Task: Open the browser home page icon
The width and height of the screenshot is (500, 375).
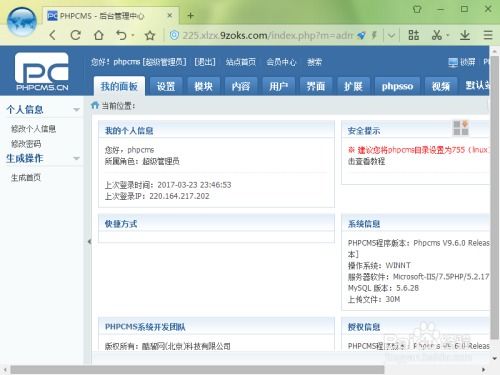Action: [99, 35]
